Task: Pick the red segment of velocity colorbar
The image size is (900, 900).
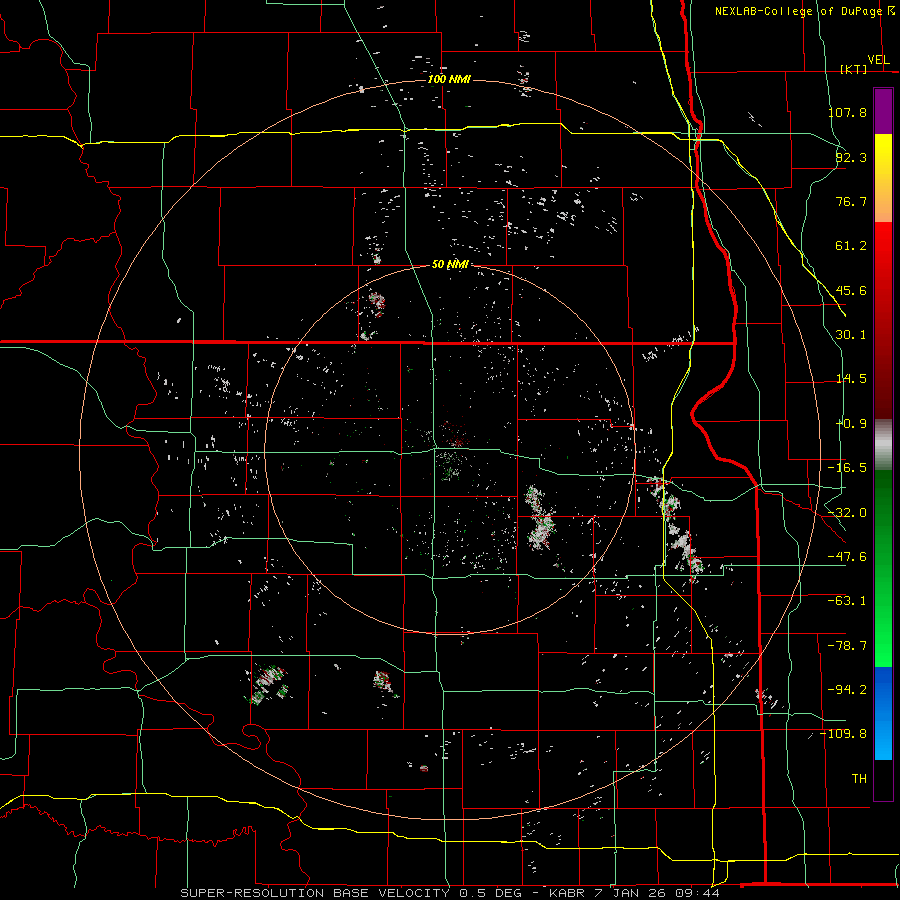Action: point(883,320)
